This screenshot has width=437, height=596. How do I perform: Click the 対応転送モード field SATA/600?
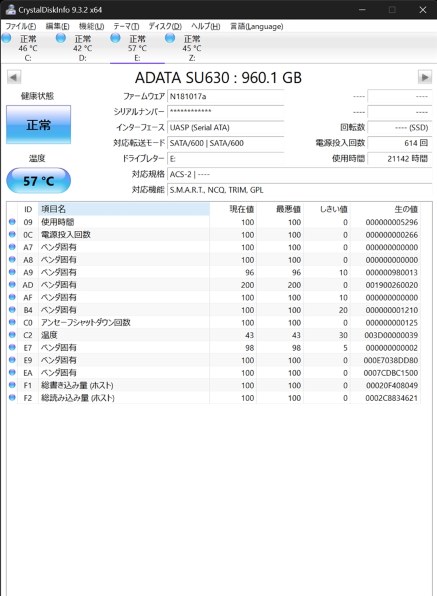[226, 143]
